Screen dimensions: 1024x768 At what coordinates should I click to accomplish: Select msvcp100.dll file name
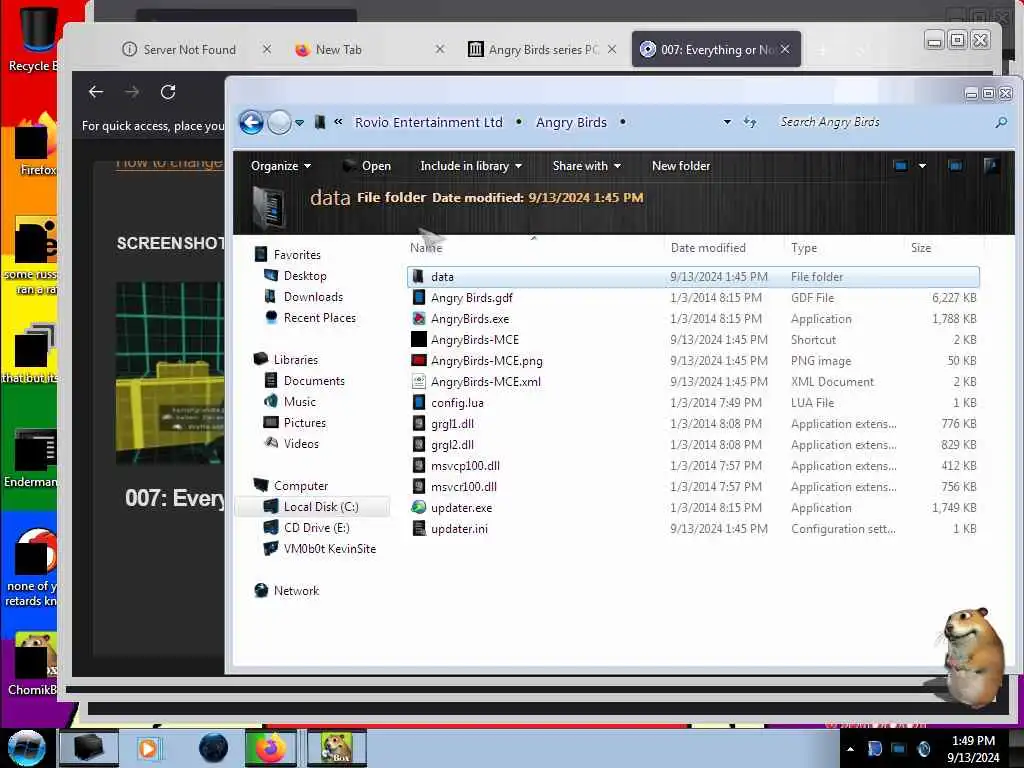click(465, 466)
